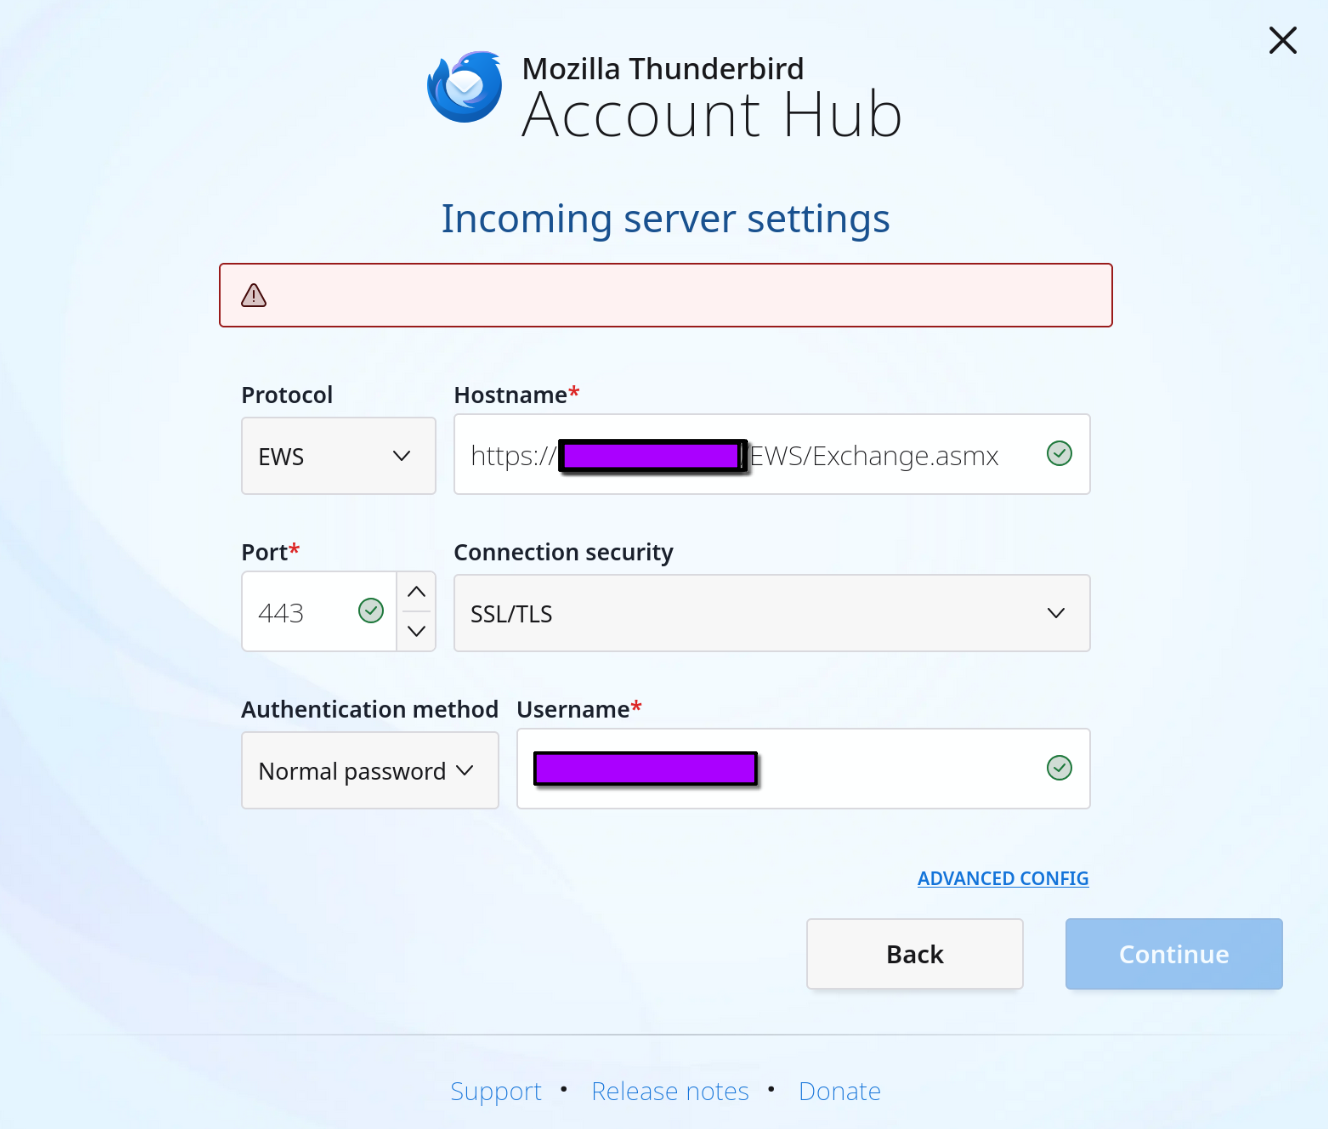Open the Donate link

tap(840, 1091)
